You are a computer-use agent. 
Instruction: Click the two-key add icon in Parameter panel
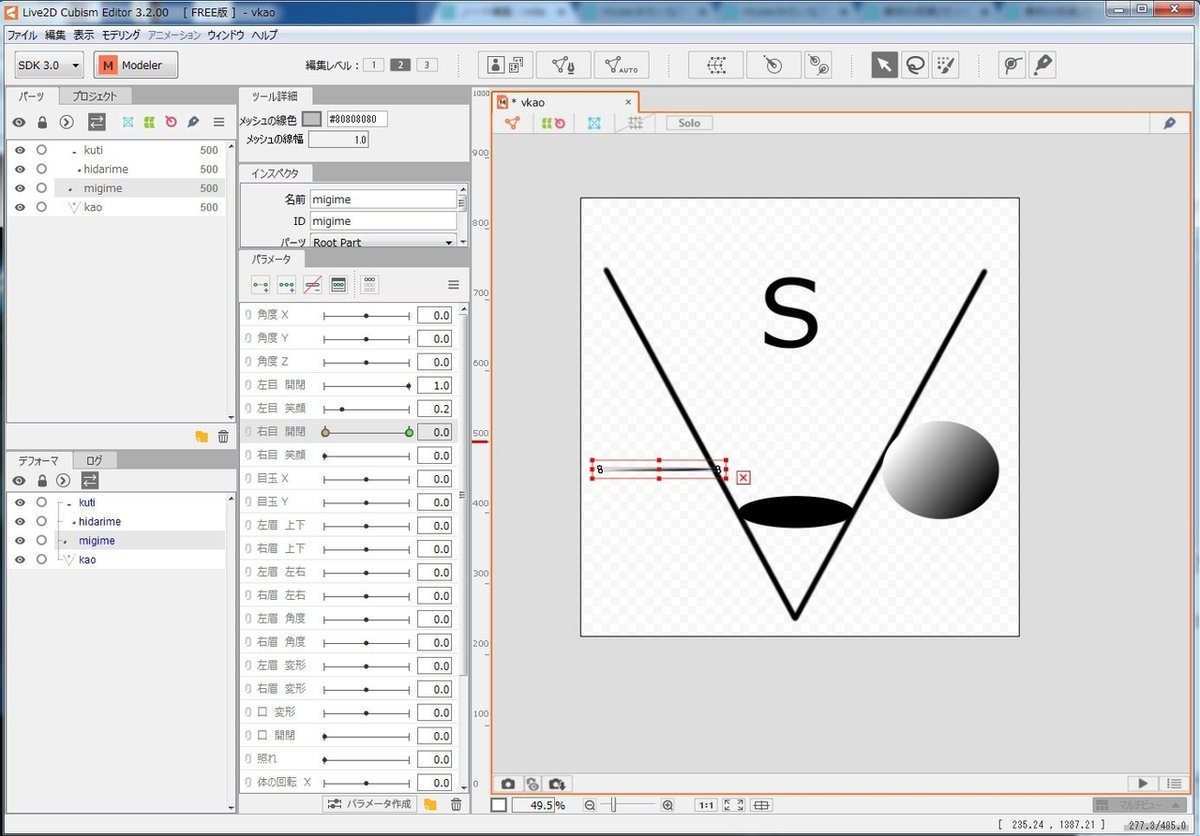(261, 285)
